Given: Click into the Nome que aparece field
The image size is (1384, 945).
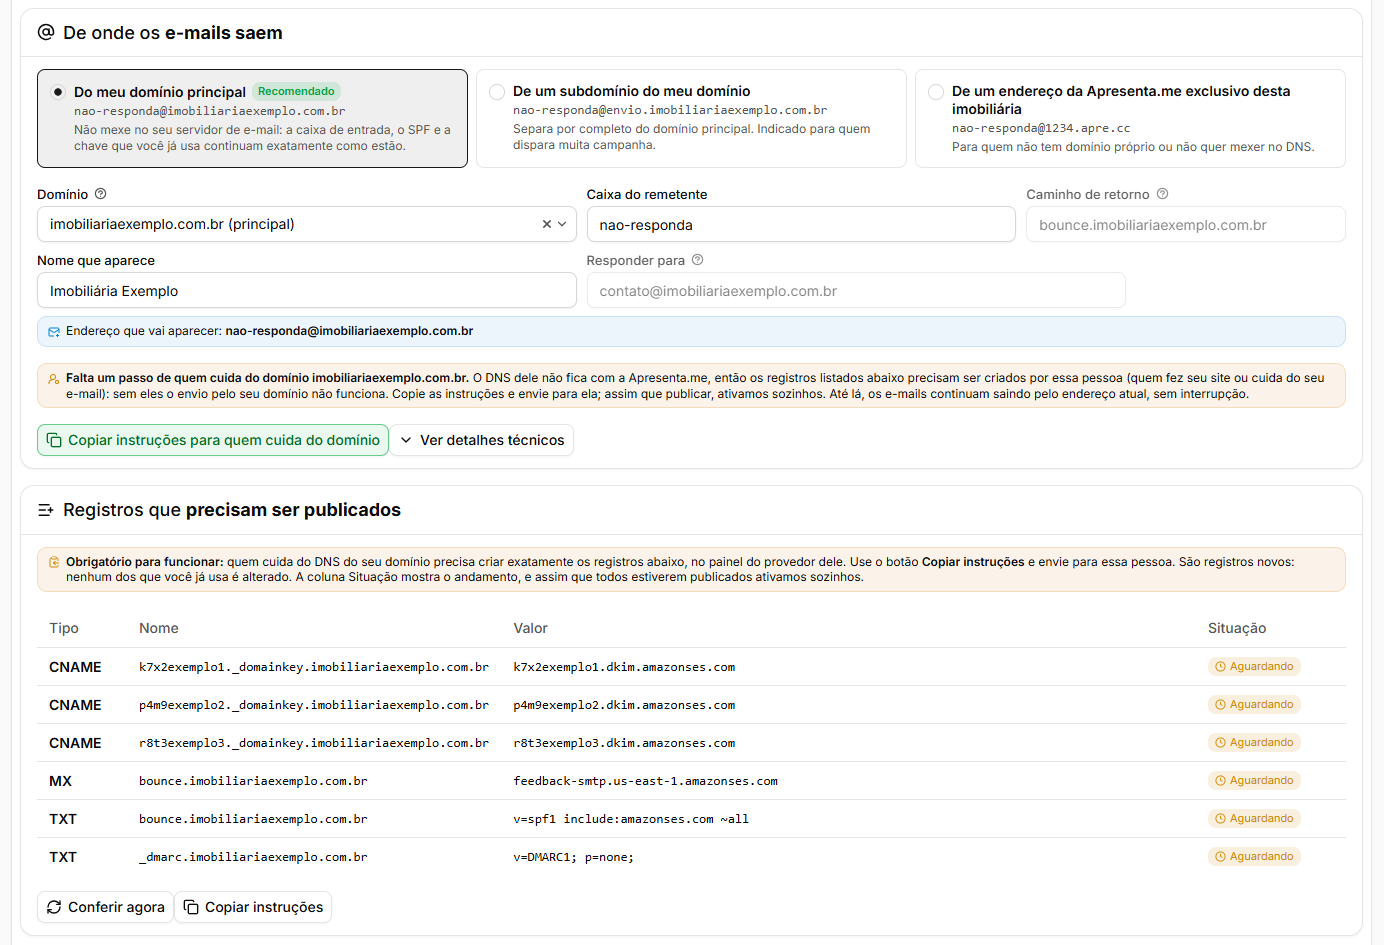Looking at the screenshot, I should tap(307, 291).
